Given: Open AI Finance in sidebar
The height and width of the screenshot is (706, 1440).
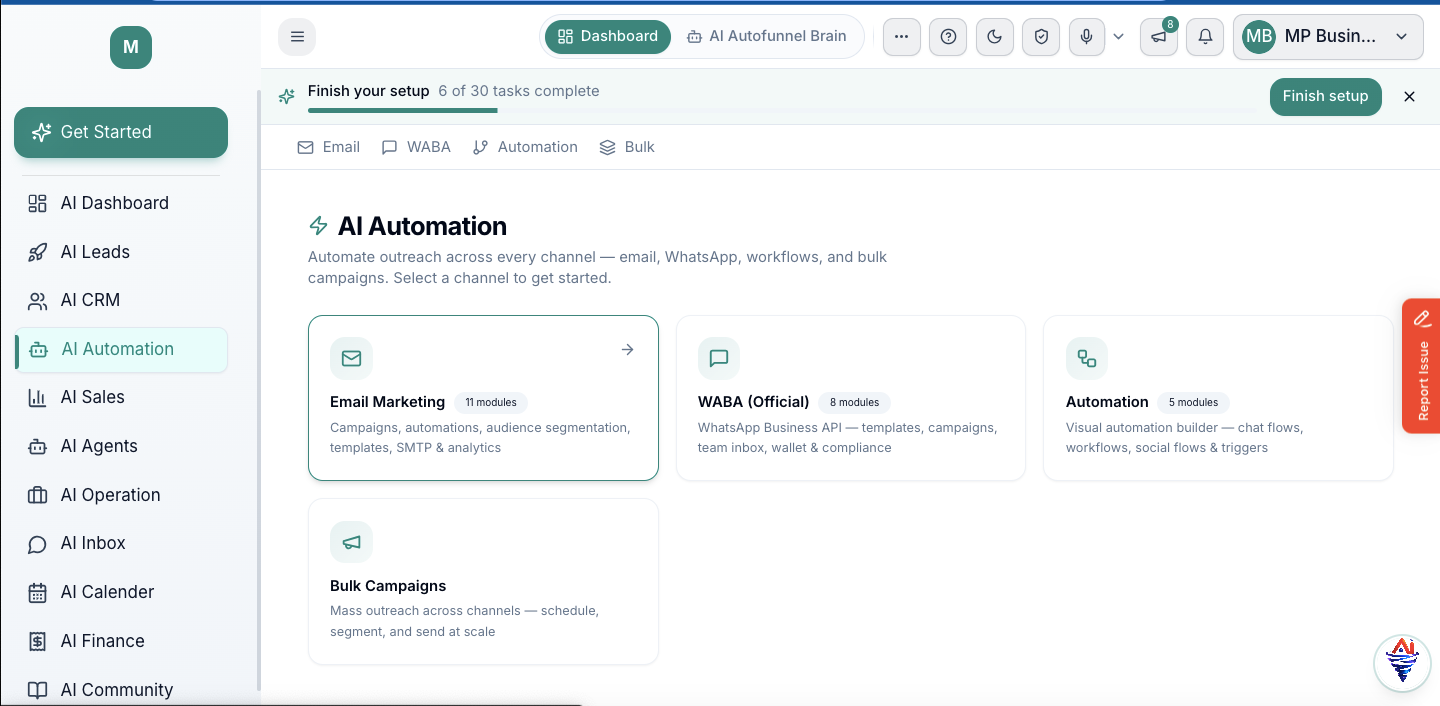Looking at the screenshot, I should click(121, 641).
